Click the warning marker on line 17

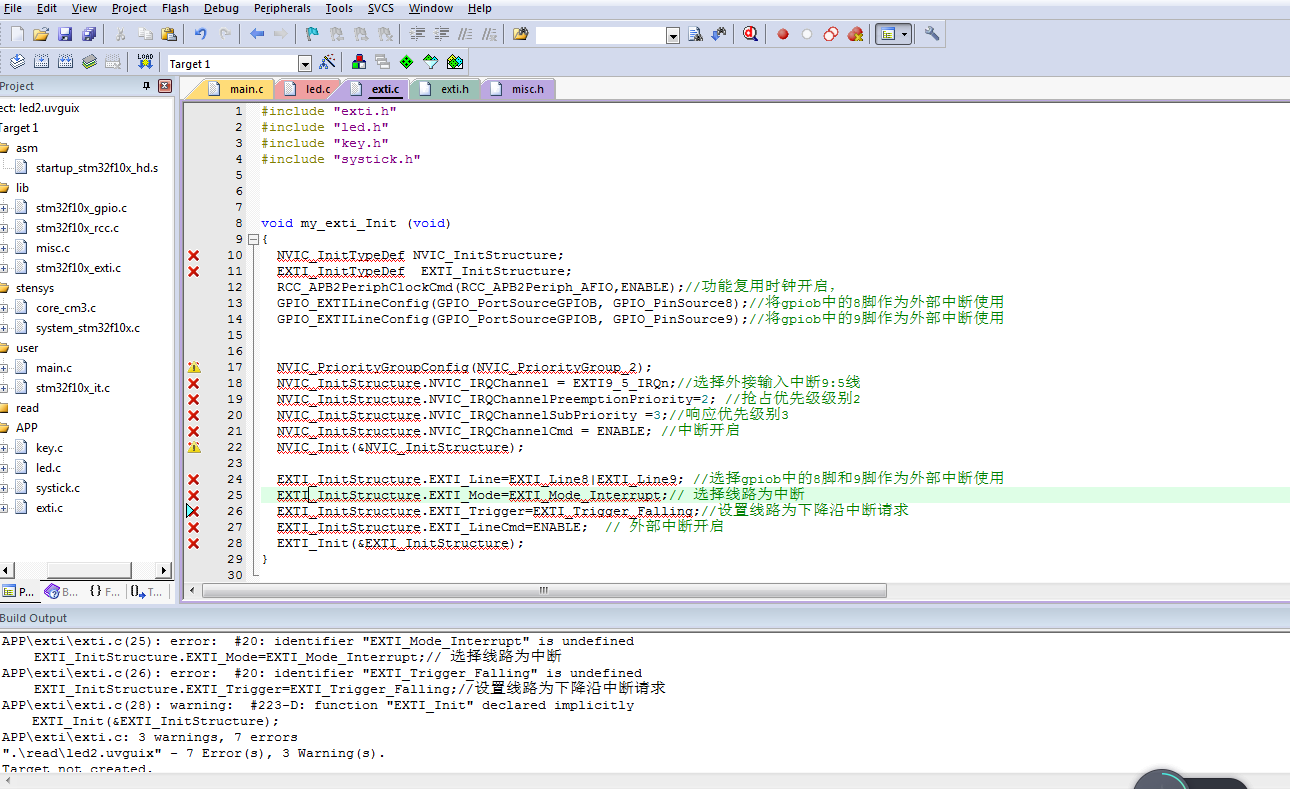[x=194, y=368]
